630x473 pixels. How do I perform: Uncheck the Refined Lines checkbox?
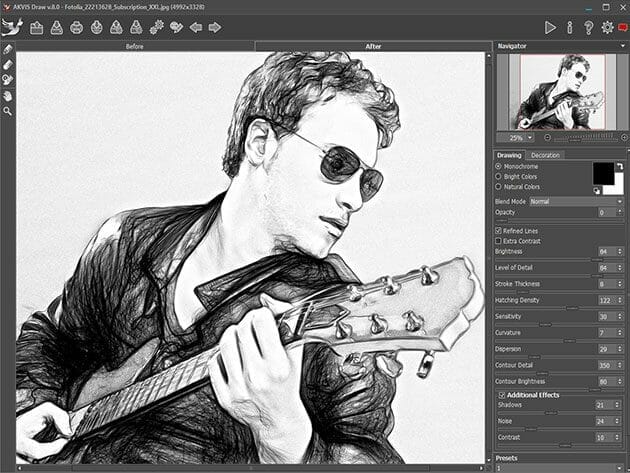coord(499,230)
